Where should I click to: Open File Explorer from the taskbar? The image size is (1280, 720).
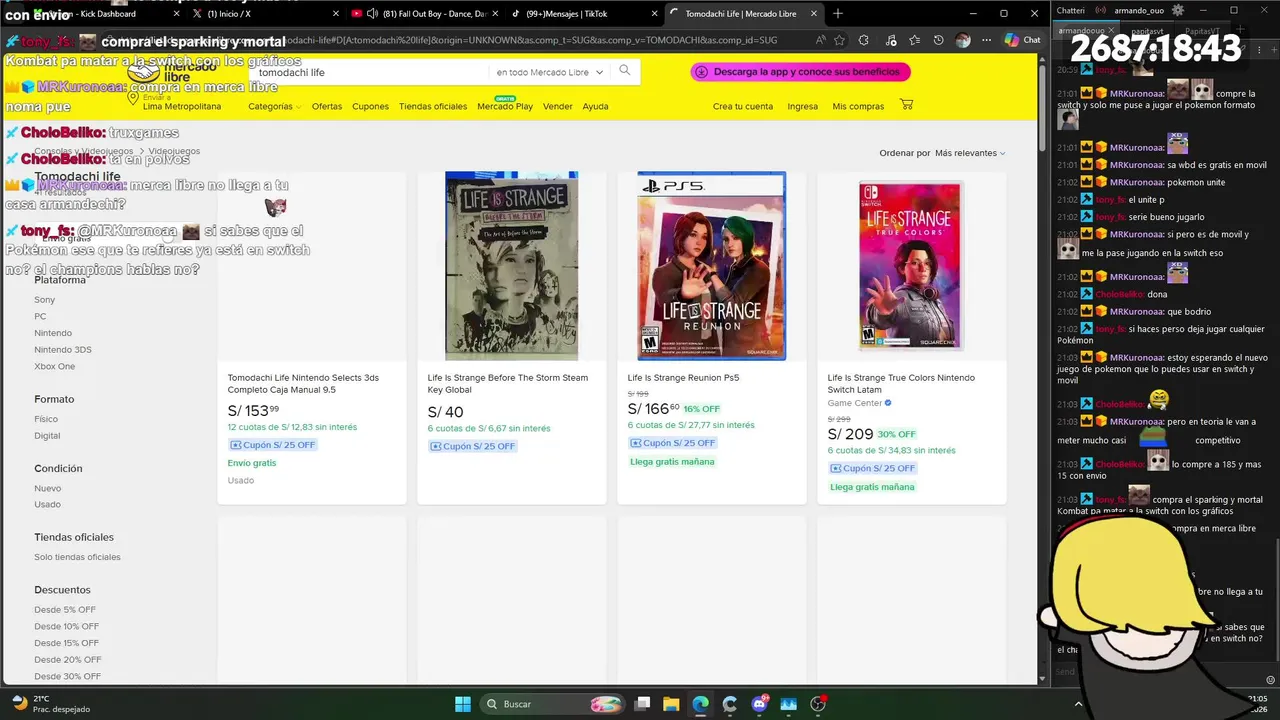coord(672,704)
